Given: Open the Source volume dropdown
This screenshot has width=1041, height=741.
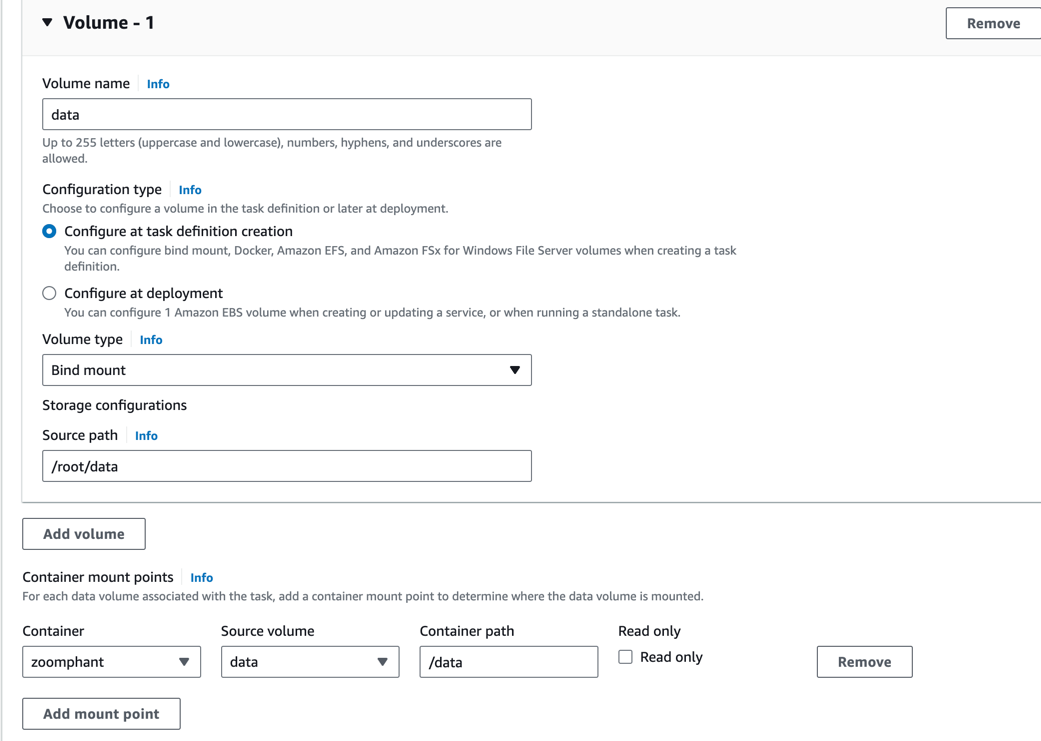Looking at the screenshot, I should [309, 662].
